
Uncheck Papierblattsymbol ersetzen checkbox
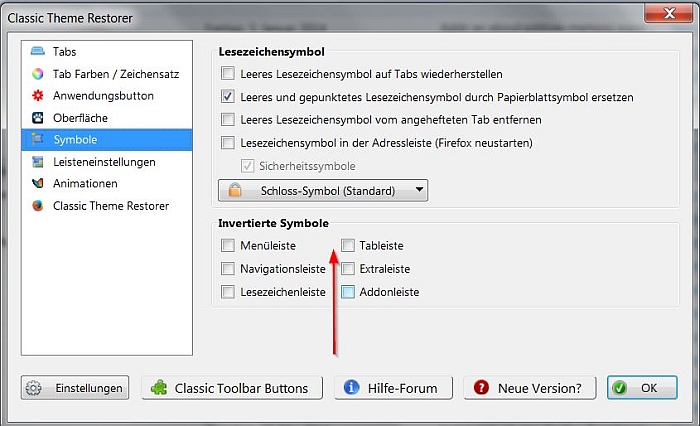pyautogui.click(x=229, y=97)
